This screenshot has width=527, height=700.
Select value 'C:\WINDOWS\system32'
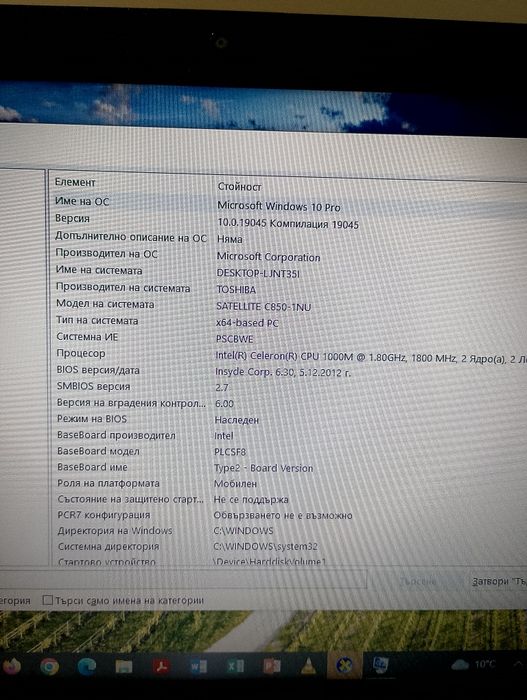coord(265,546)
